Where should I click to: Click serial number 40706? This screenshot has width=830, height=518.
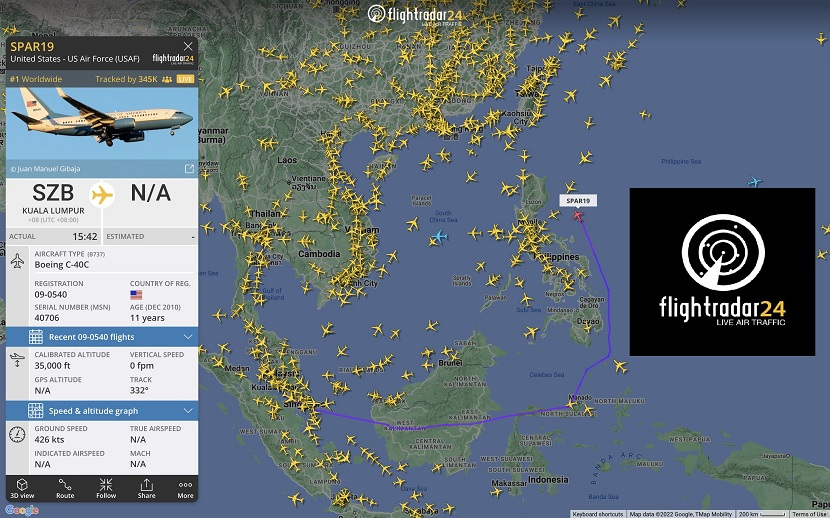coord(47,318)
